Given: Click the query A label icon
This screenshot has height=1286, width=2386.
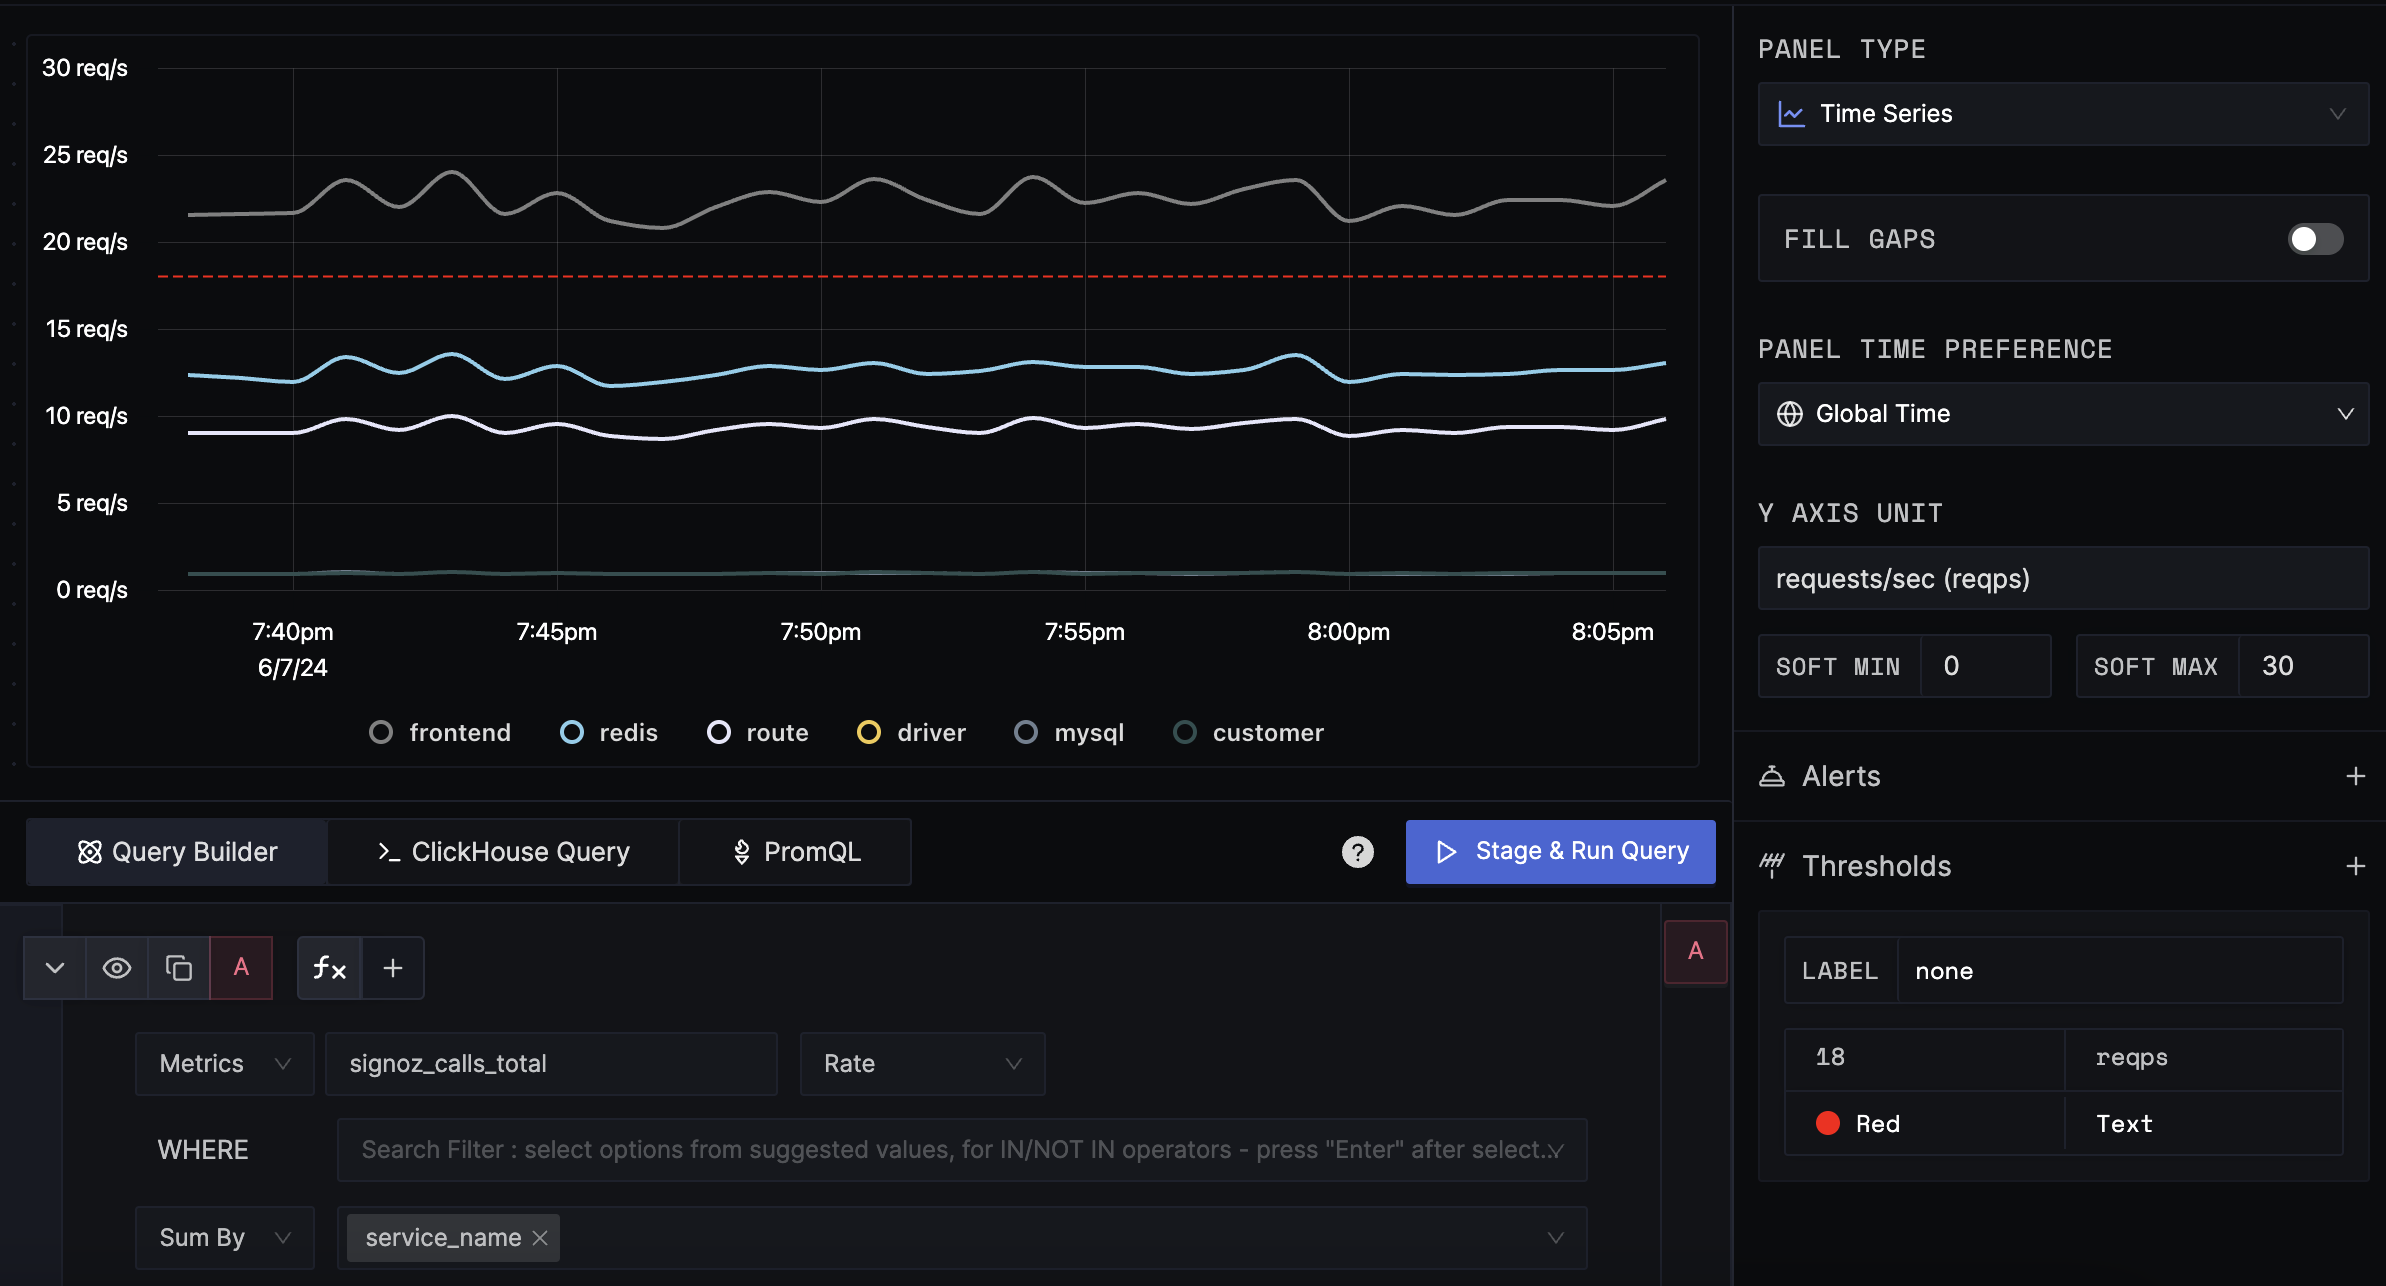Looking at the screenshot, I should coord(239,968).
